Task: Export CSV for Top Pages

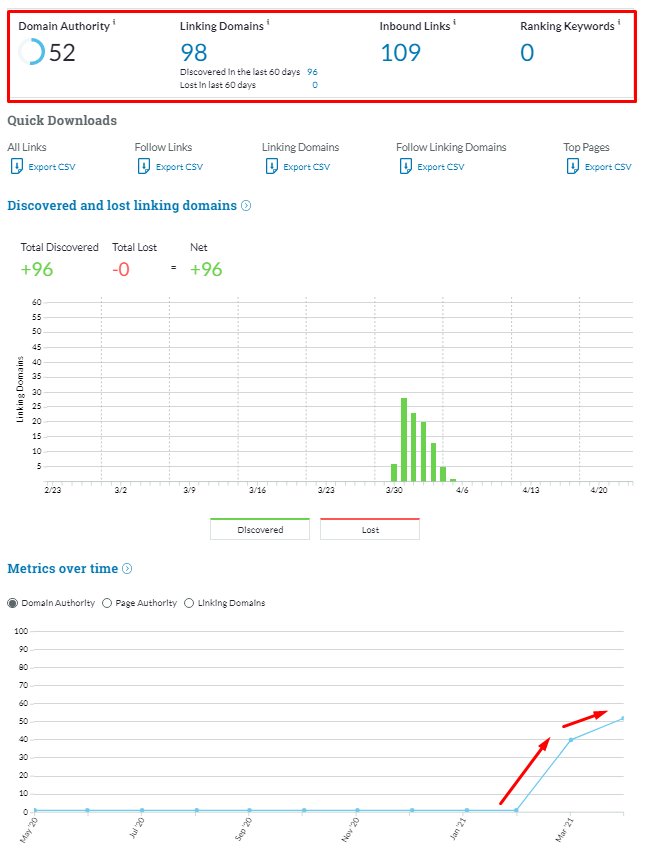Action: (x=608, y=167)
